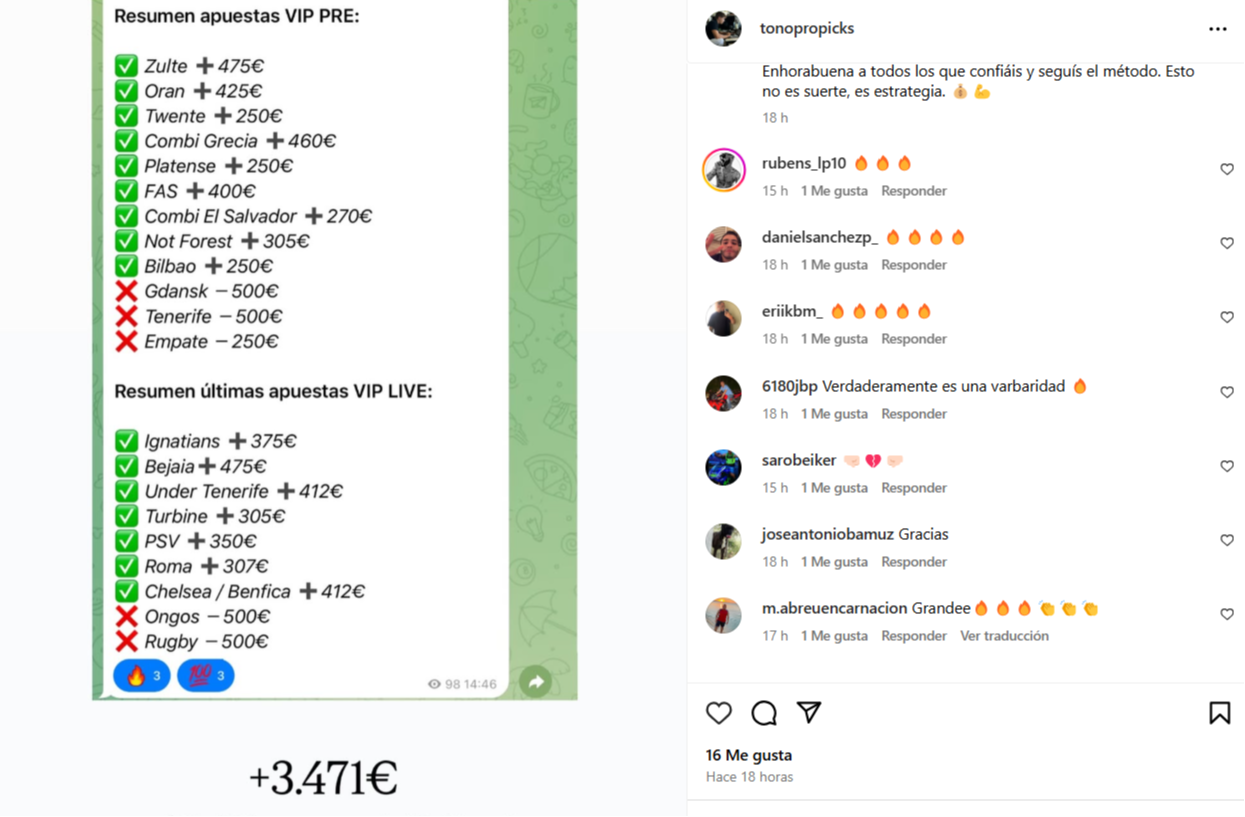Reply to 6180jbp's comment
The image size is (1245, 817).
click(x=913, y=414)
